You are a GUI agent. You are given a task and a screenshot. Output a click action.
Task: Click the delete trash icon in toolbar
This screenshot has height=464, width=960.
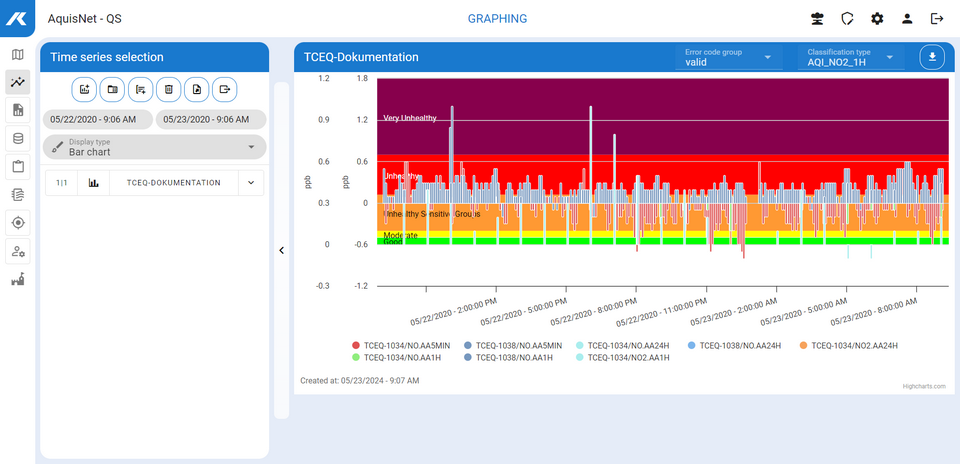coord(169,90)
